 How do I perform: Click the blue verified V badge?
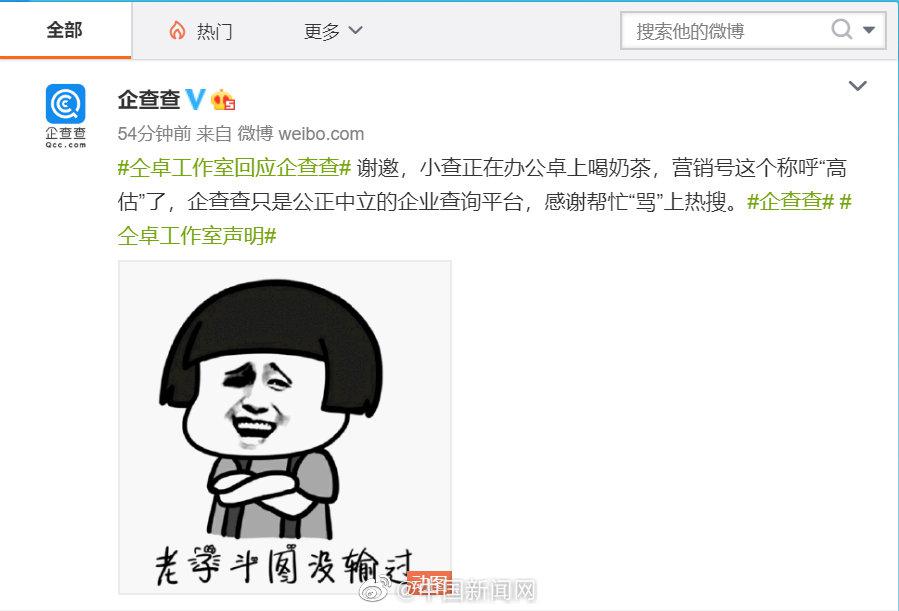coord(195,100)
